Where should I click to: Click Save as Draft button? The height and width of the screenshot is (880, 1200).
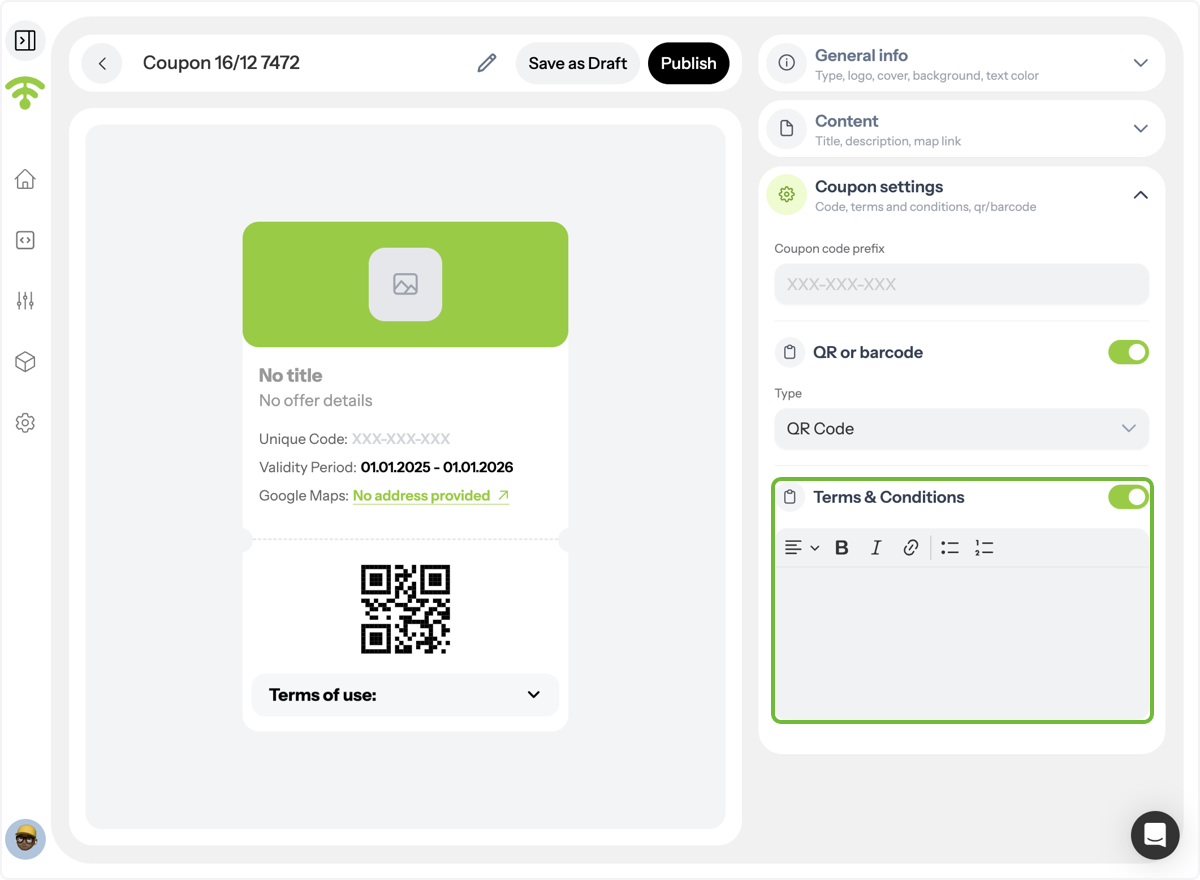pyautogui.click(x=578, y=63)
